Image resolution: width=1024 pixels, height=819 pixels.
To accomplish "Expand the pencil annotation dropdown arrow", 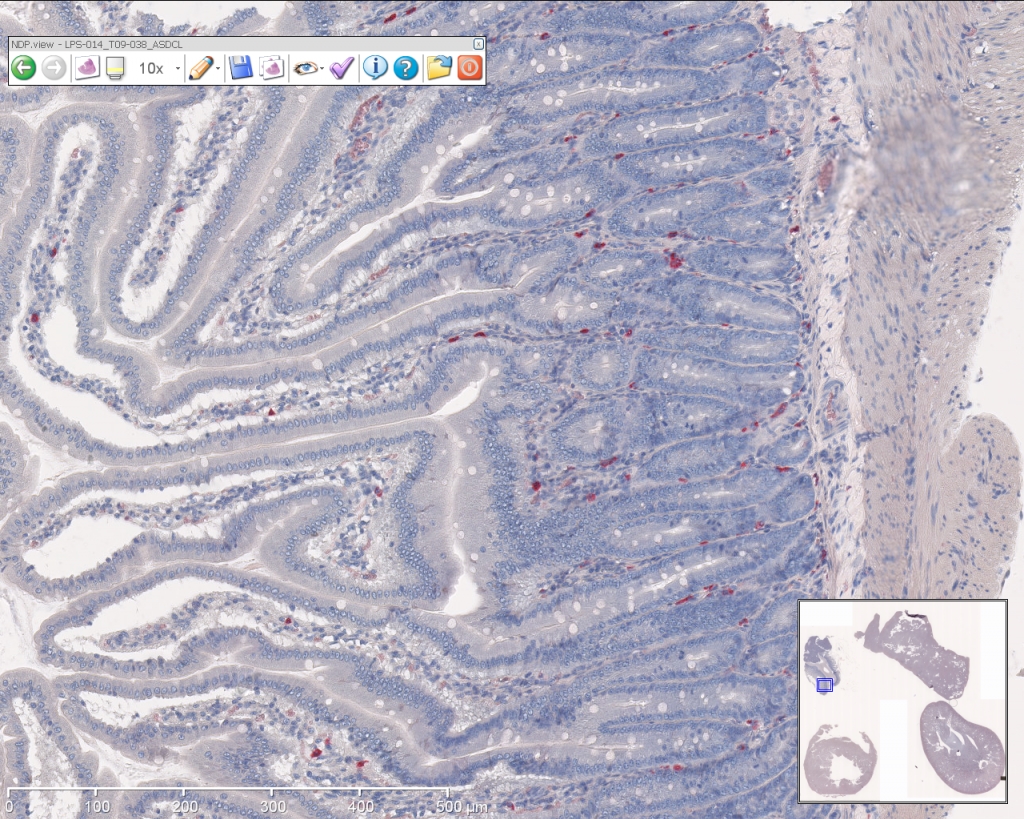I will coord(217,69).
